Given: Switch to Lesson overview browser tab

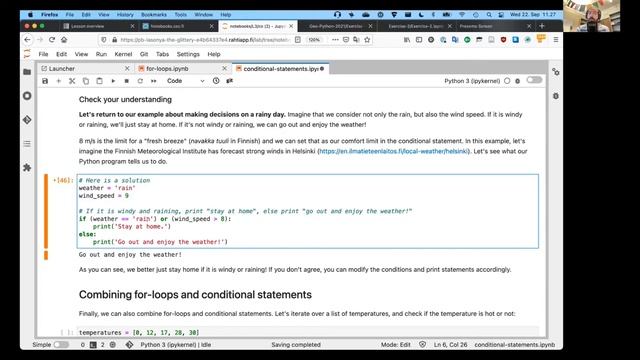Looking at the screenshot, I should 98,26.
